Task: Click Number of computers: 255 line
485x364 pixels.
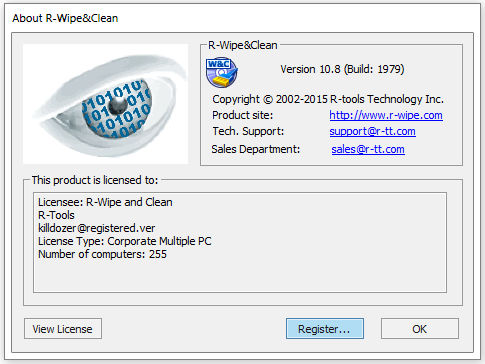Action: (x=102, y=254)
